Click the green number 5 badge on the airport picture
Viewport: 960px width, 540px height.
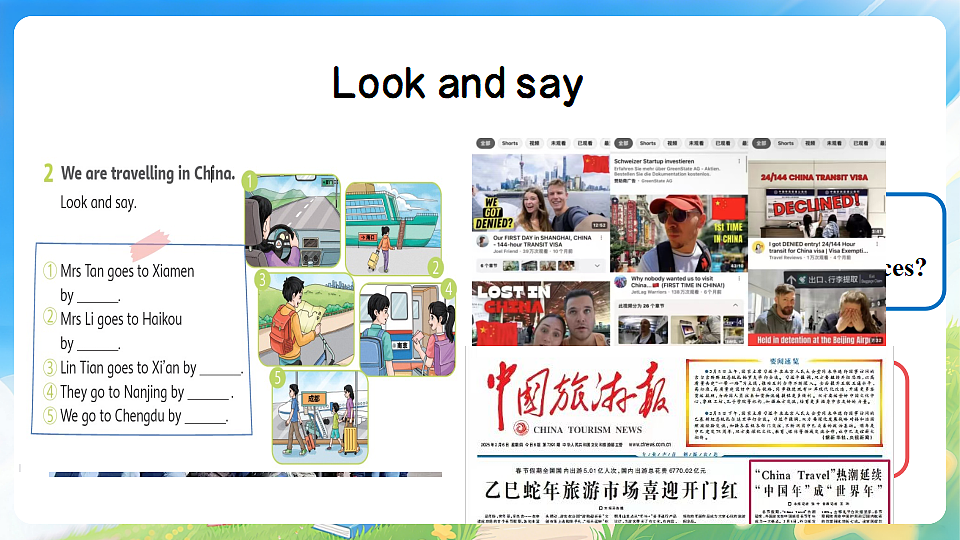coord(277,377)
